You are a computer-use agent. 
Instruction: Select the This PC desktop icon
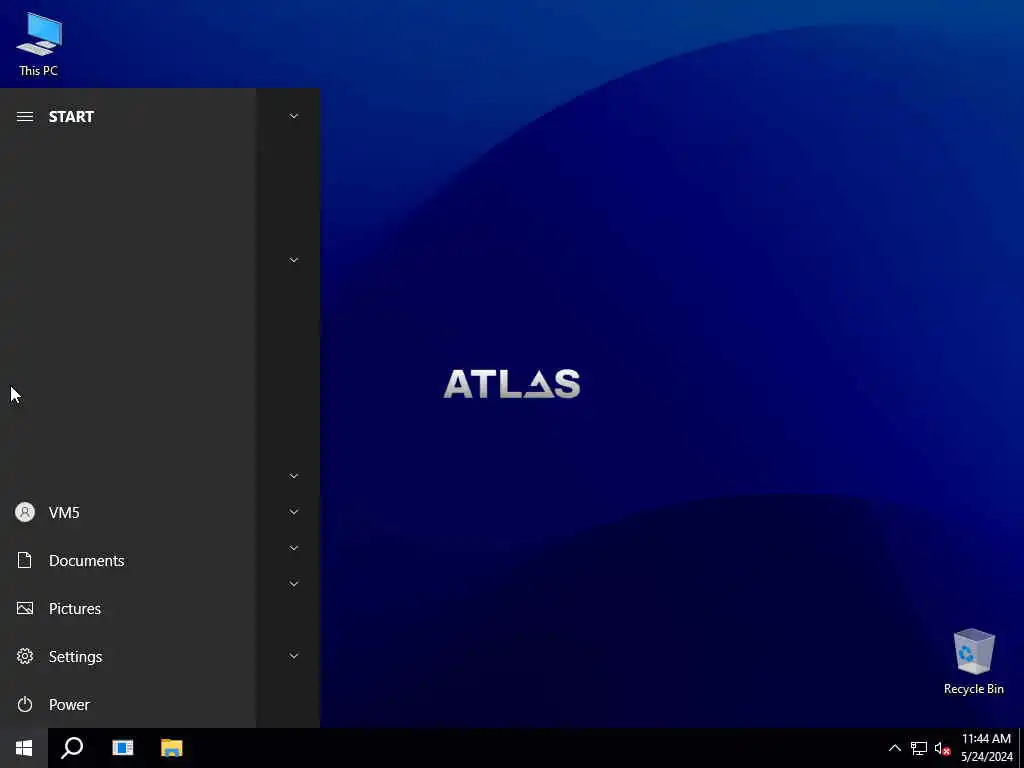click(x=39, y=44)
